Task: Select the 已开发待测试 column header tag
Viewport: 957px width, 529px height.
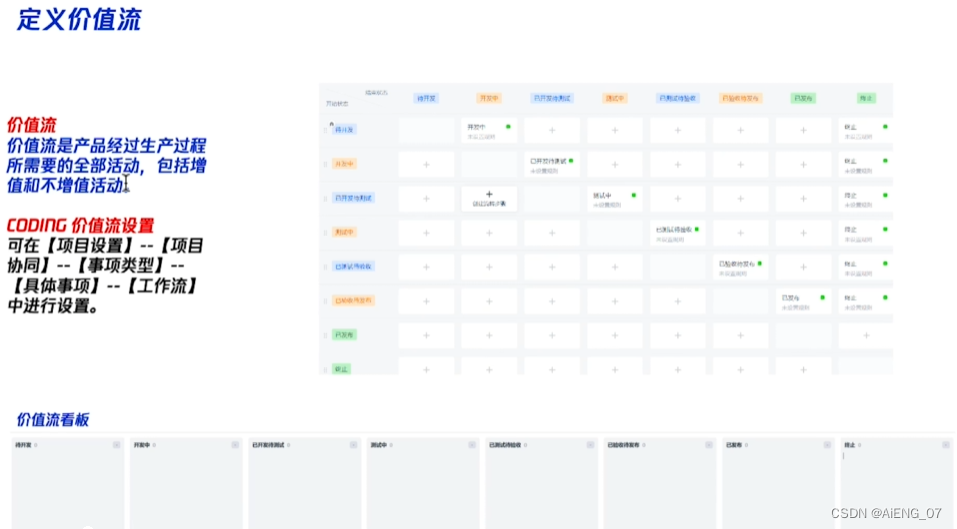Action: pos(552,98)
